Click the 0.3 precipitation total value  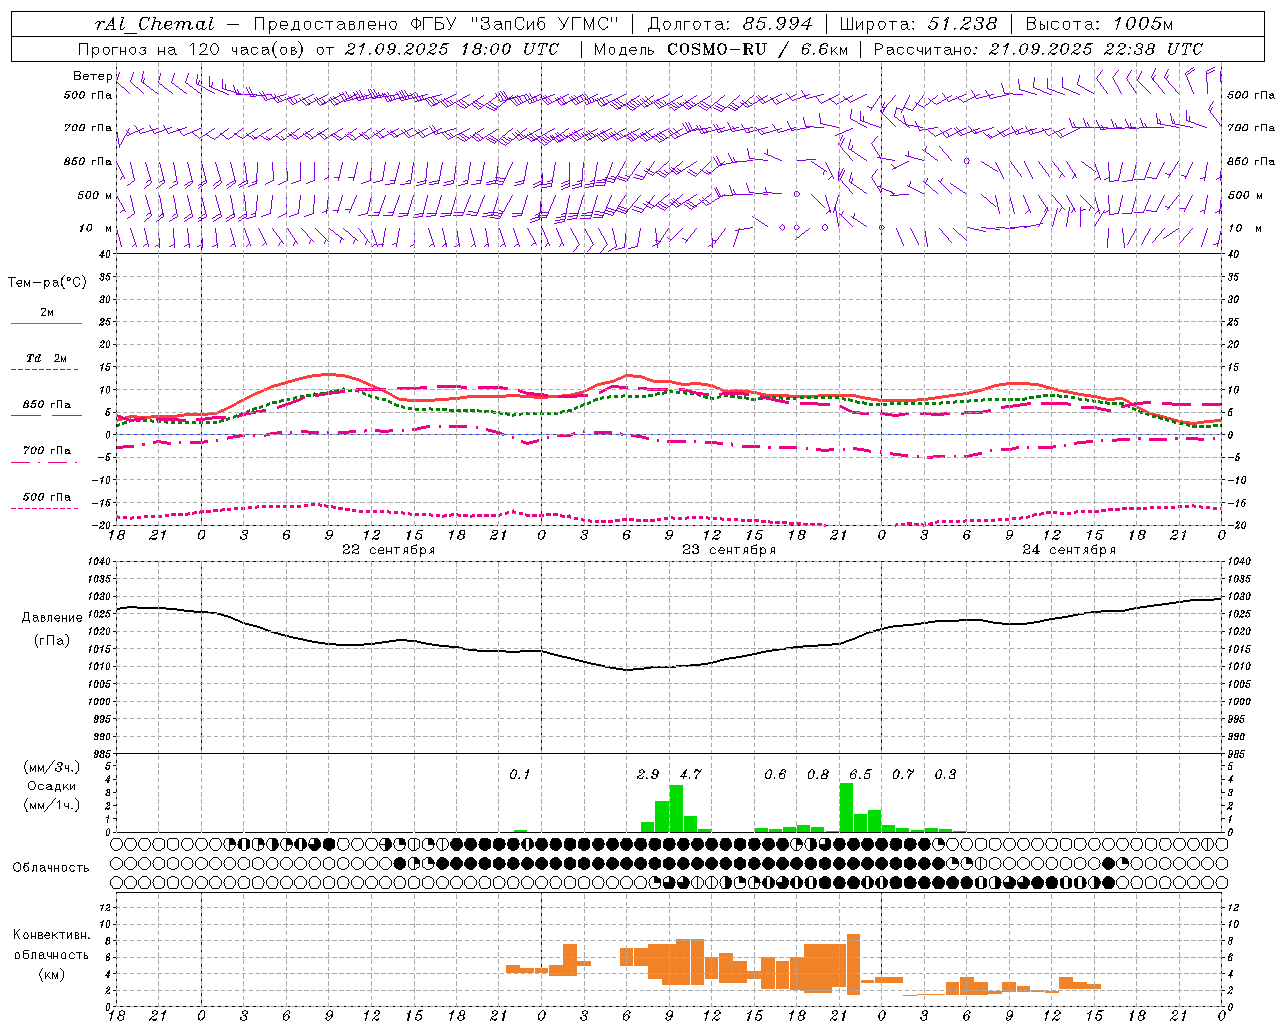pyautogui.click(x=945, y=774)
